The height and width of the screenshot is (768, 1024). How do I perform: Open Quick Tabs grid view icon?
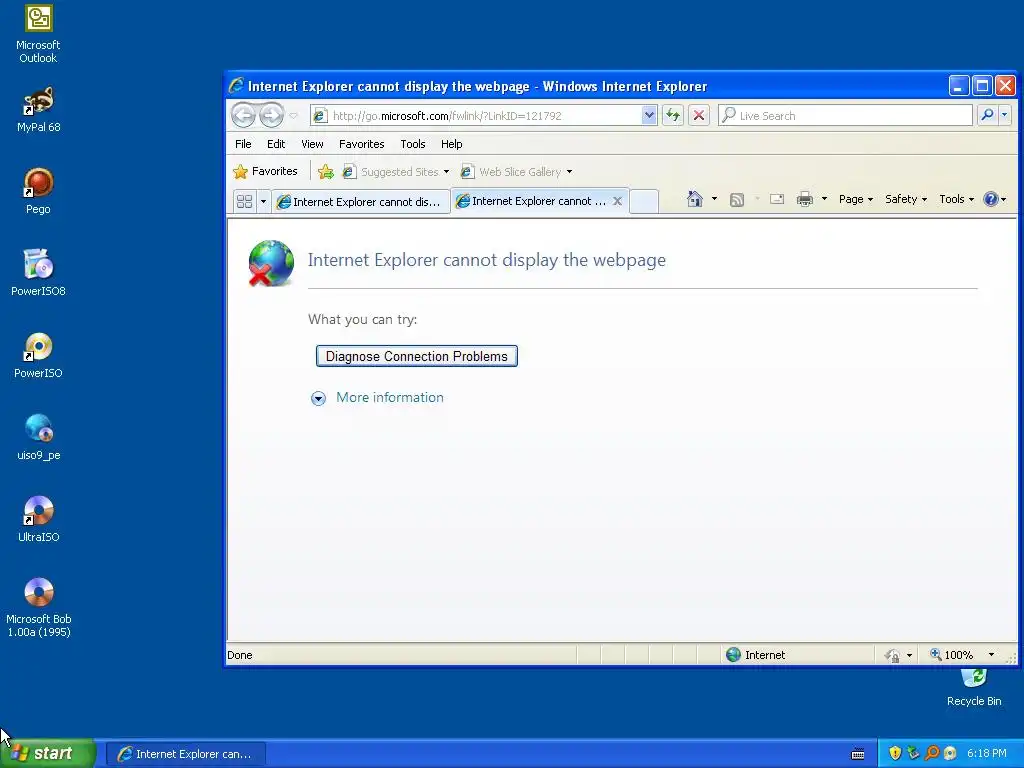click(244, 201)
